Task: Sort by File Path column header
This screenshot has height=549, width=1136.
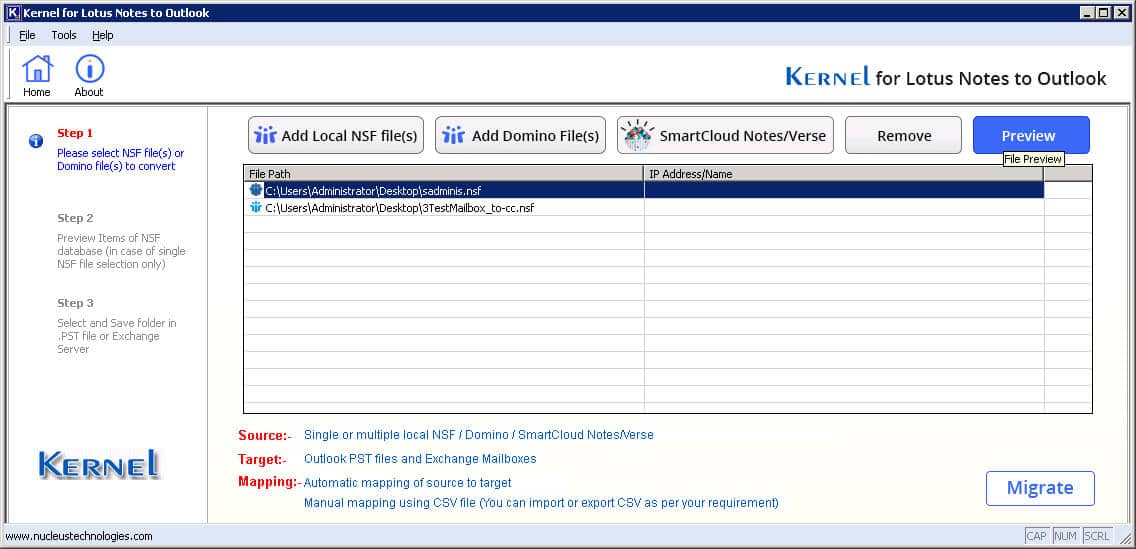Action: [443, 174]
